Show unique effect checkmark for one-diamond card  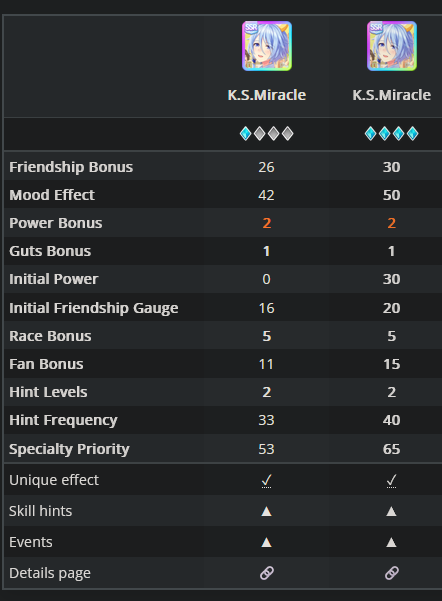click(x=266, y=480)
